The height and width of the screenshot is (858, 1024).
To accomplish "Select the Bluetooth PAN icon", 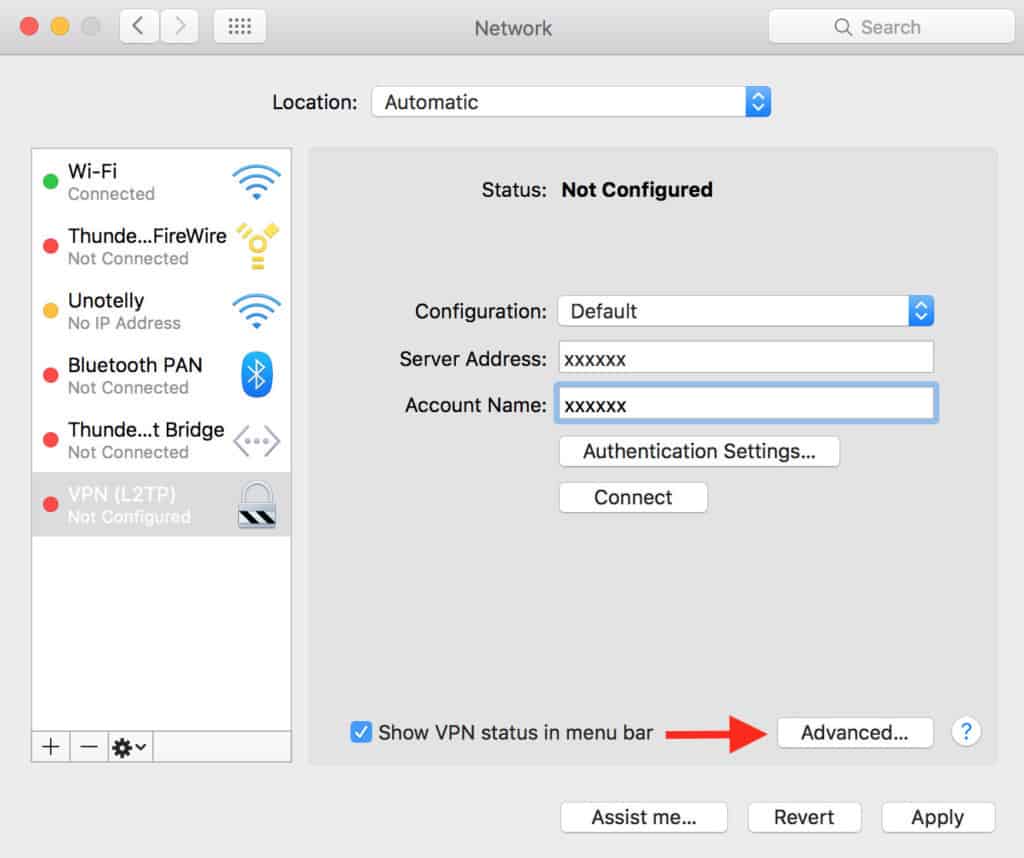I will click(x=257, y=375).
